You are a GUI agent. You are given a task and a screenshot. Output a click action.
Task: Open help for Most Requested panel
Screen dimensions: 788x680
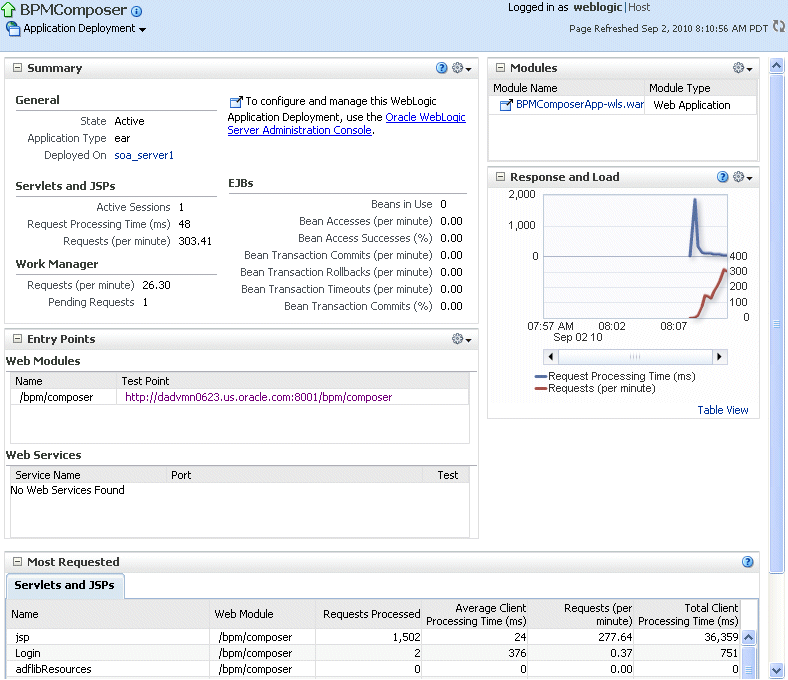(x=747, y=562)
